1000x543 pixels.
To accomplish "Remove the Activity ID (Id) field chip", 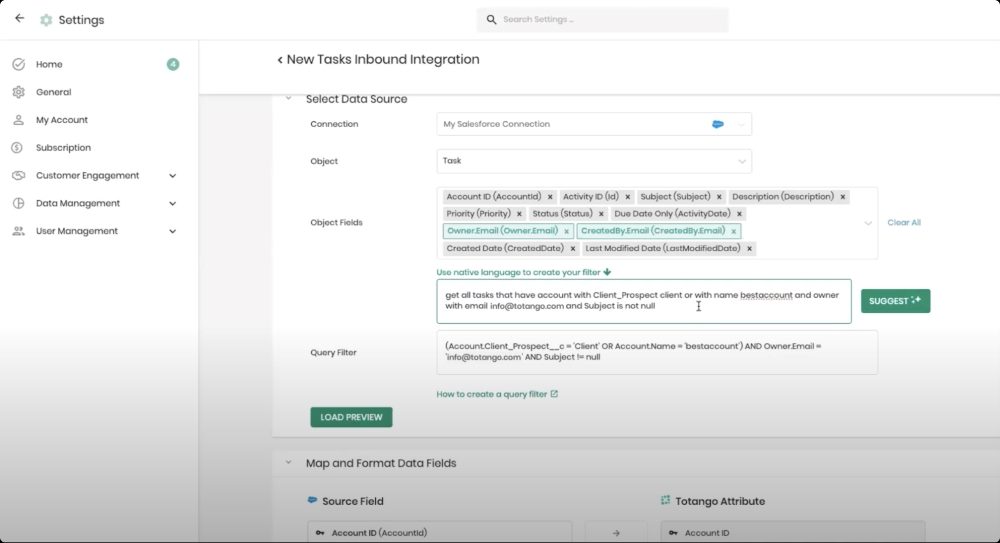I will tap(628, 197).
